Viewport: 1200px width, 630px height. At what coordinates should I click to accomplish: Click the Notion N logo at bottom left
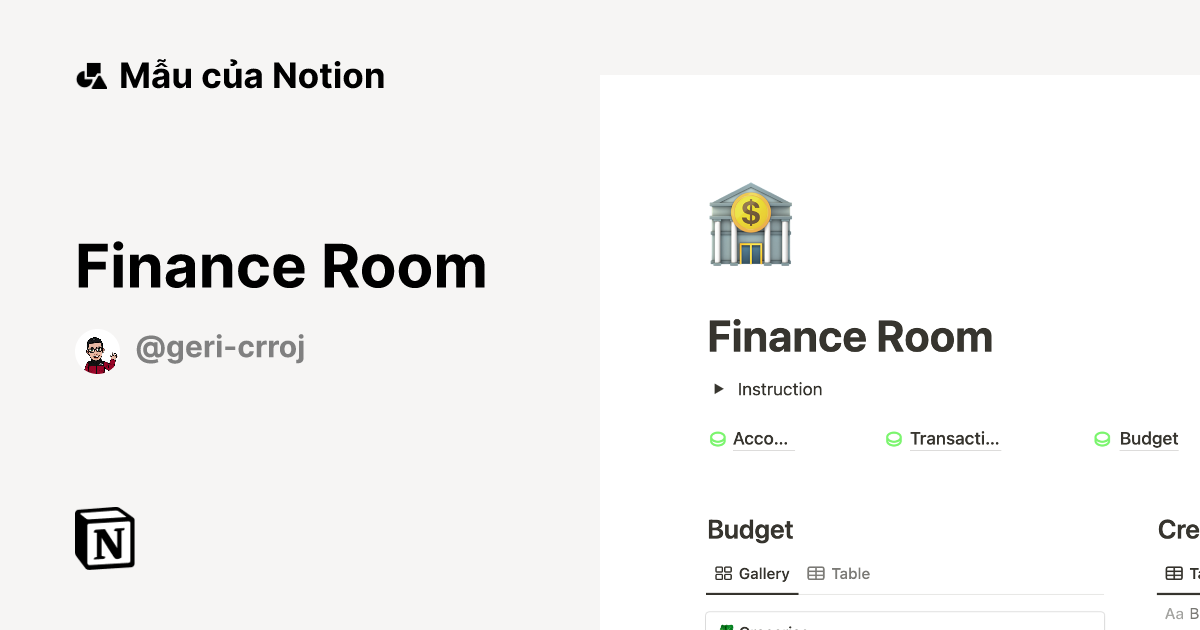pyautogui.click(x=104, y=538)
